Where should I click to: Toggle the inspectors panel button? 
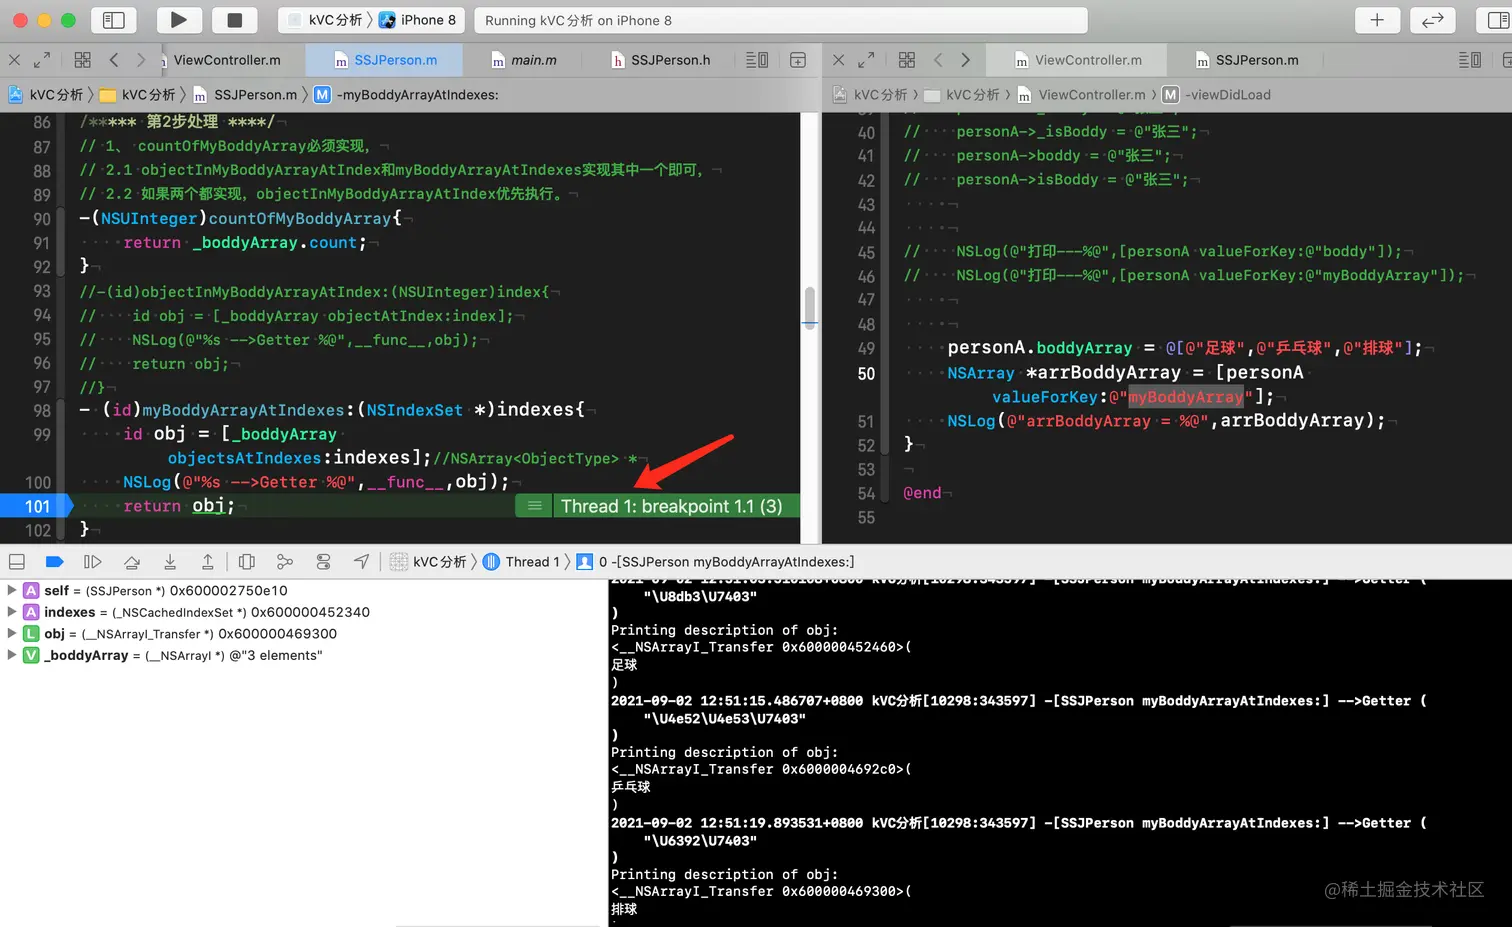click(x=1498, y=20)
